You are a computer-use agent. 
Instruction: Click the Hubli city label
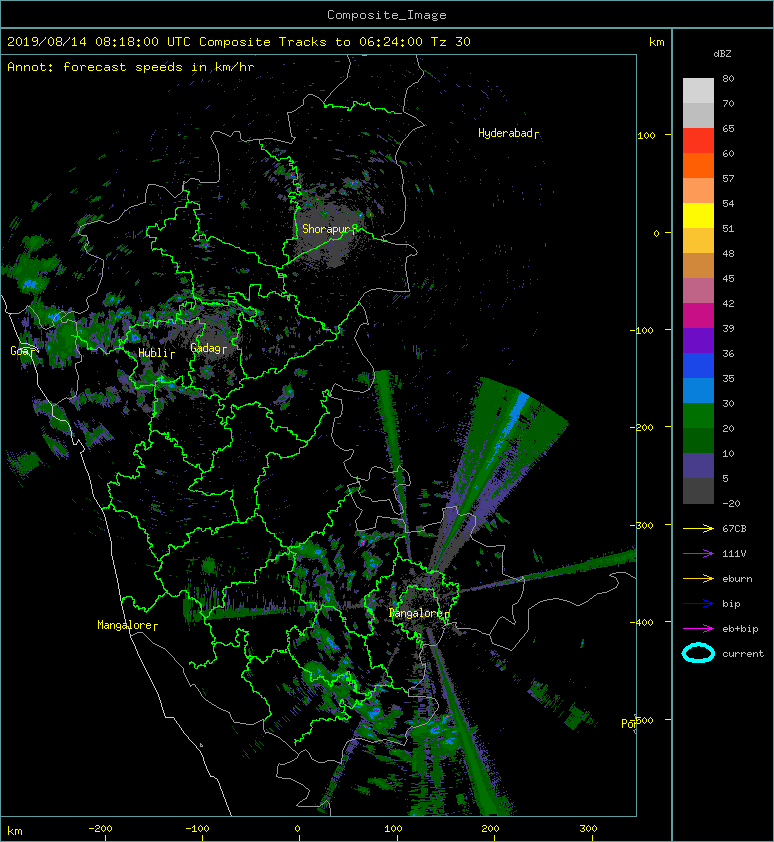pos(156,353)
